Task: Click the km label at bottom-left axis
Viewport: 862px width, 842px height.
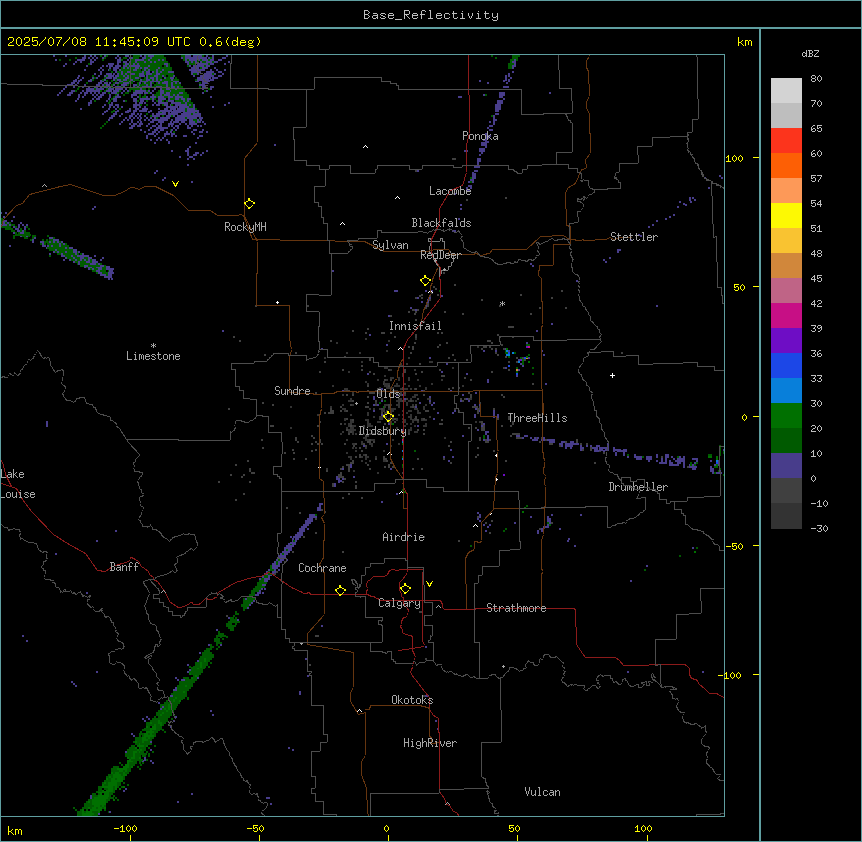Action: tap(15, 830)
